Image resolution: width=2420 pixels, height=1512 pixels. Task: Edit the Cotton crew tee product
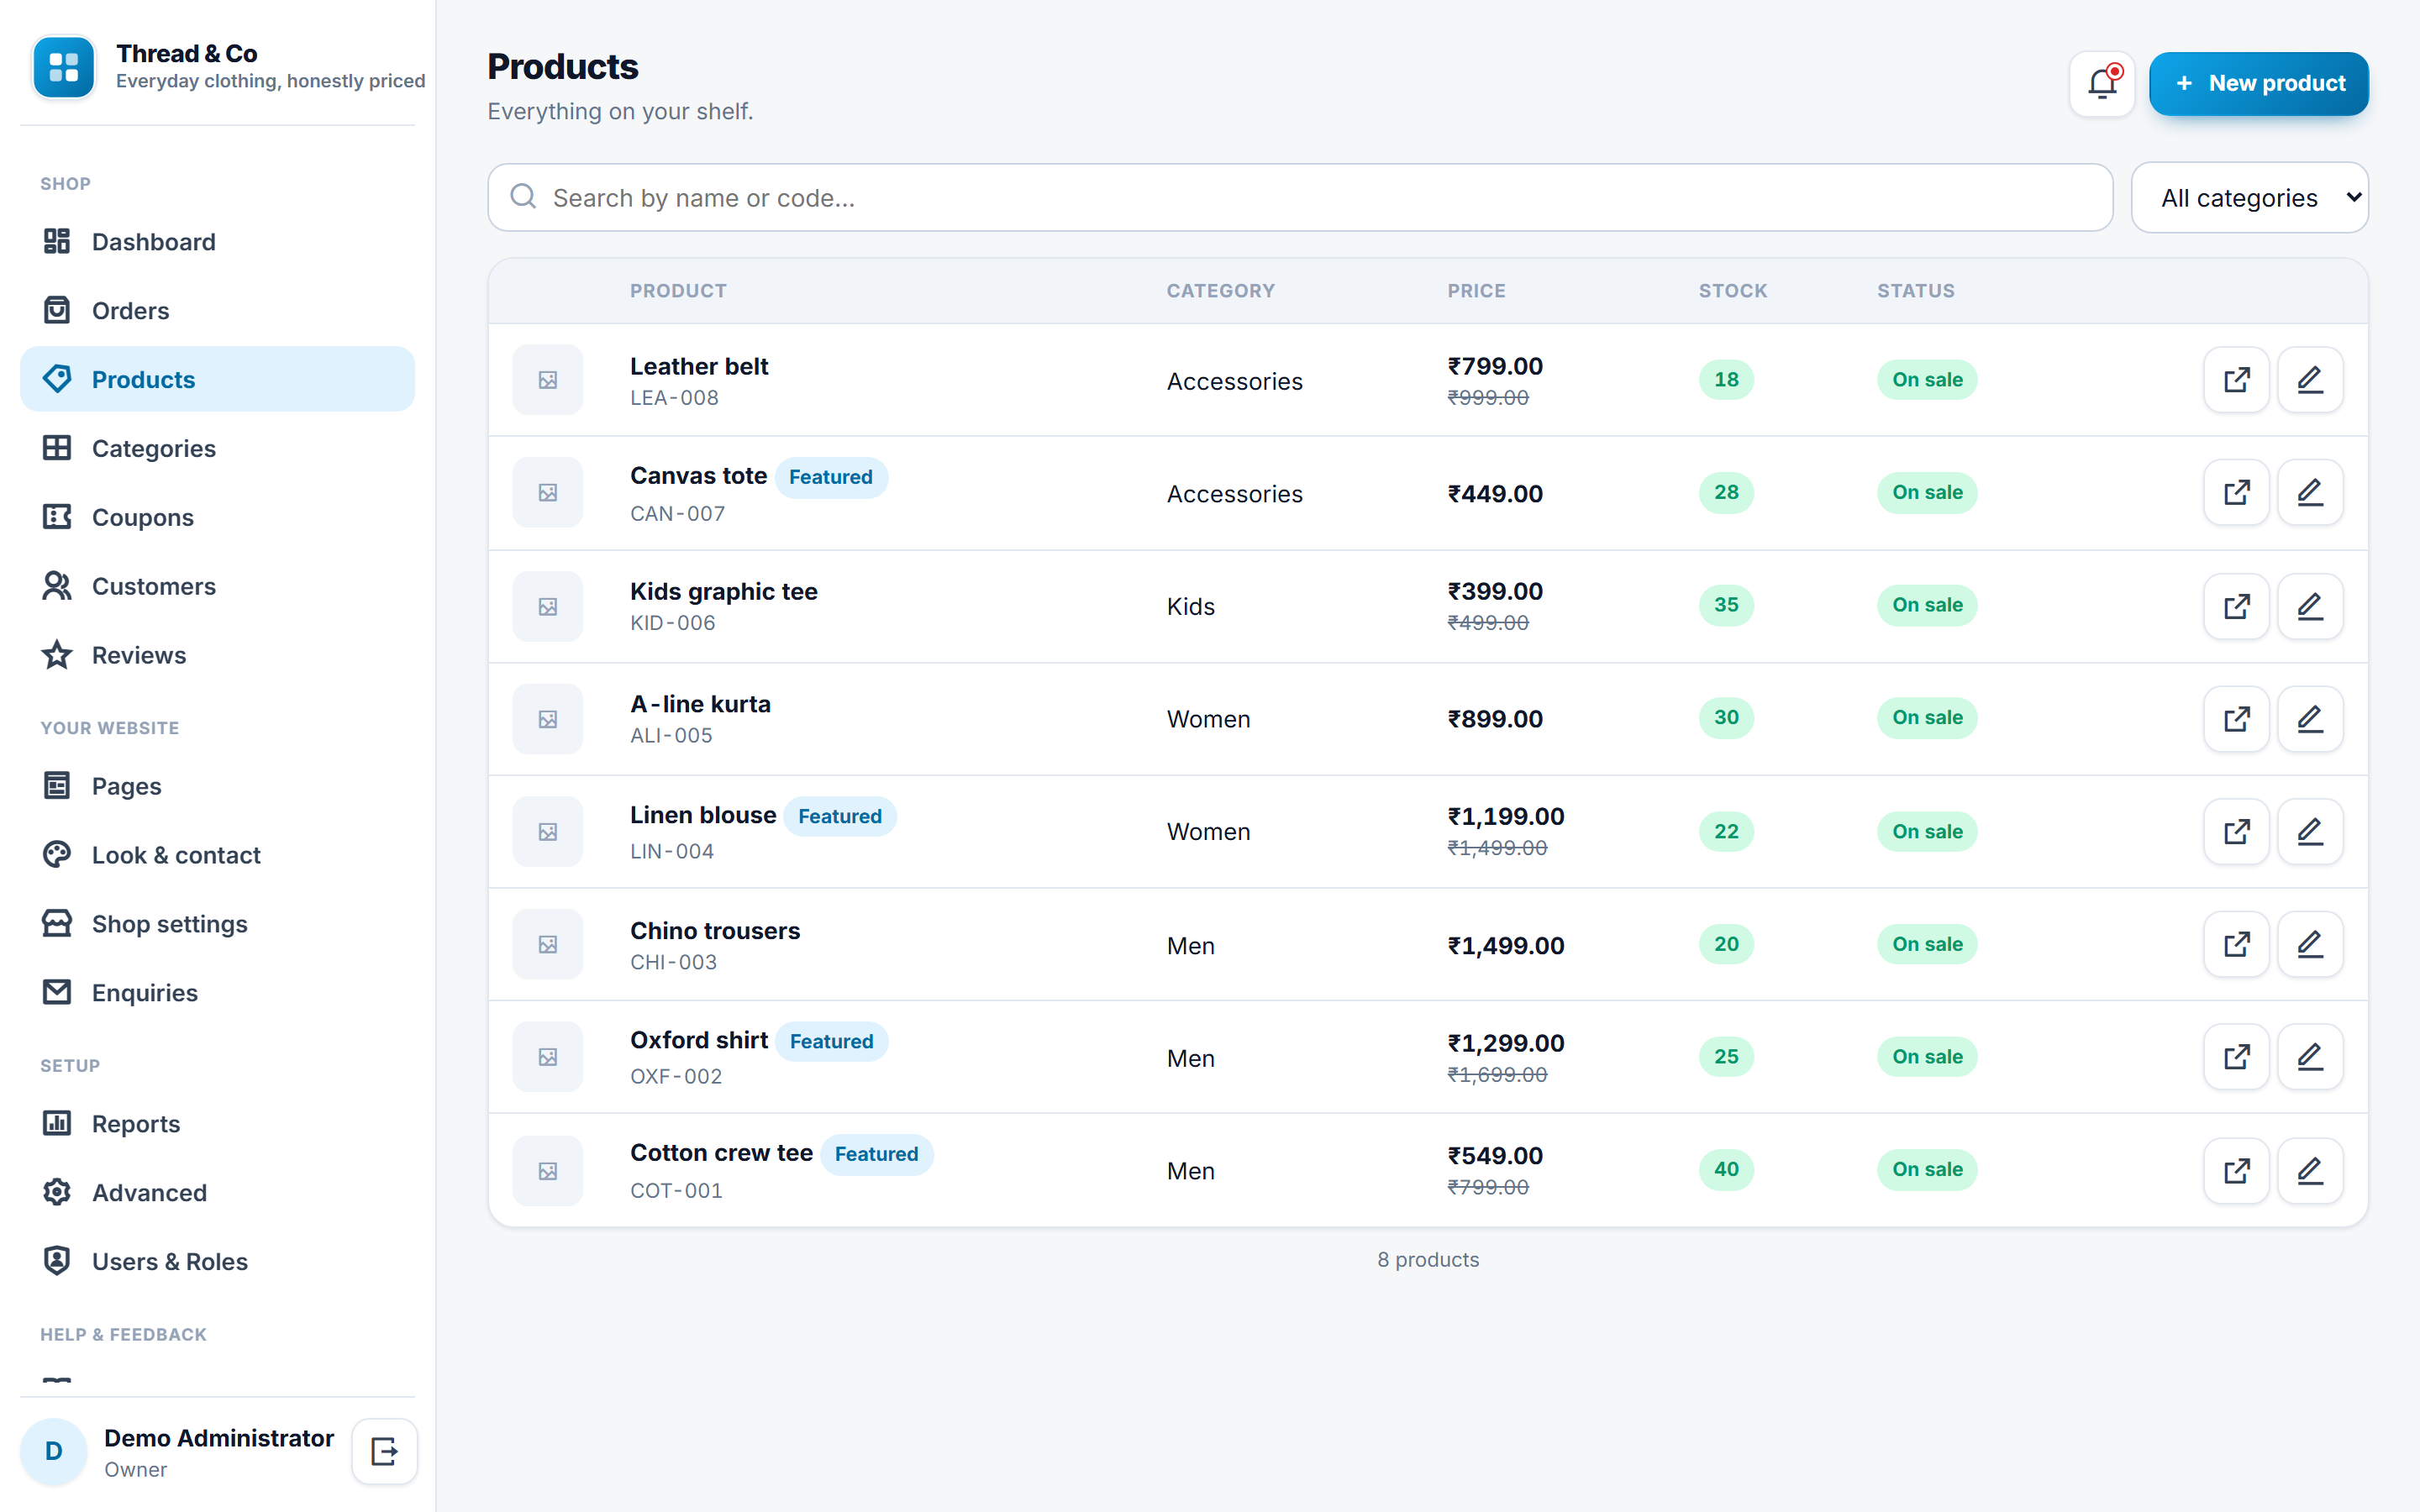[x=2310, y=1170]
